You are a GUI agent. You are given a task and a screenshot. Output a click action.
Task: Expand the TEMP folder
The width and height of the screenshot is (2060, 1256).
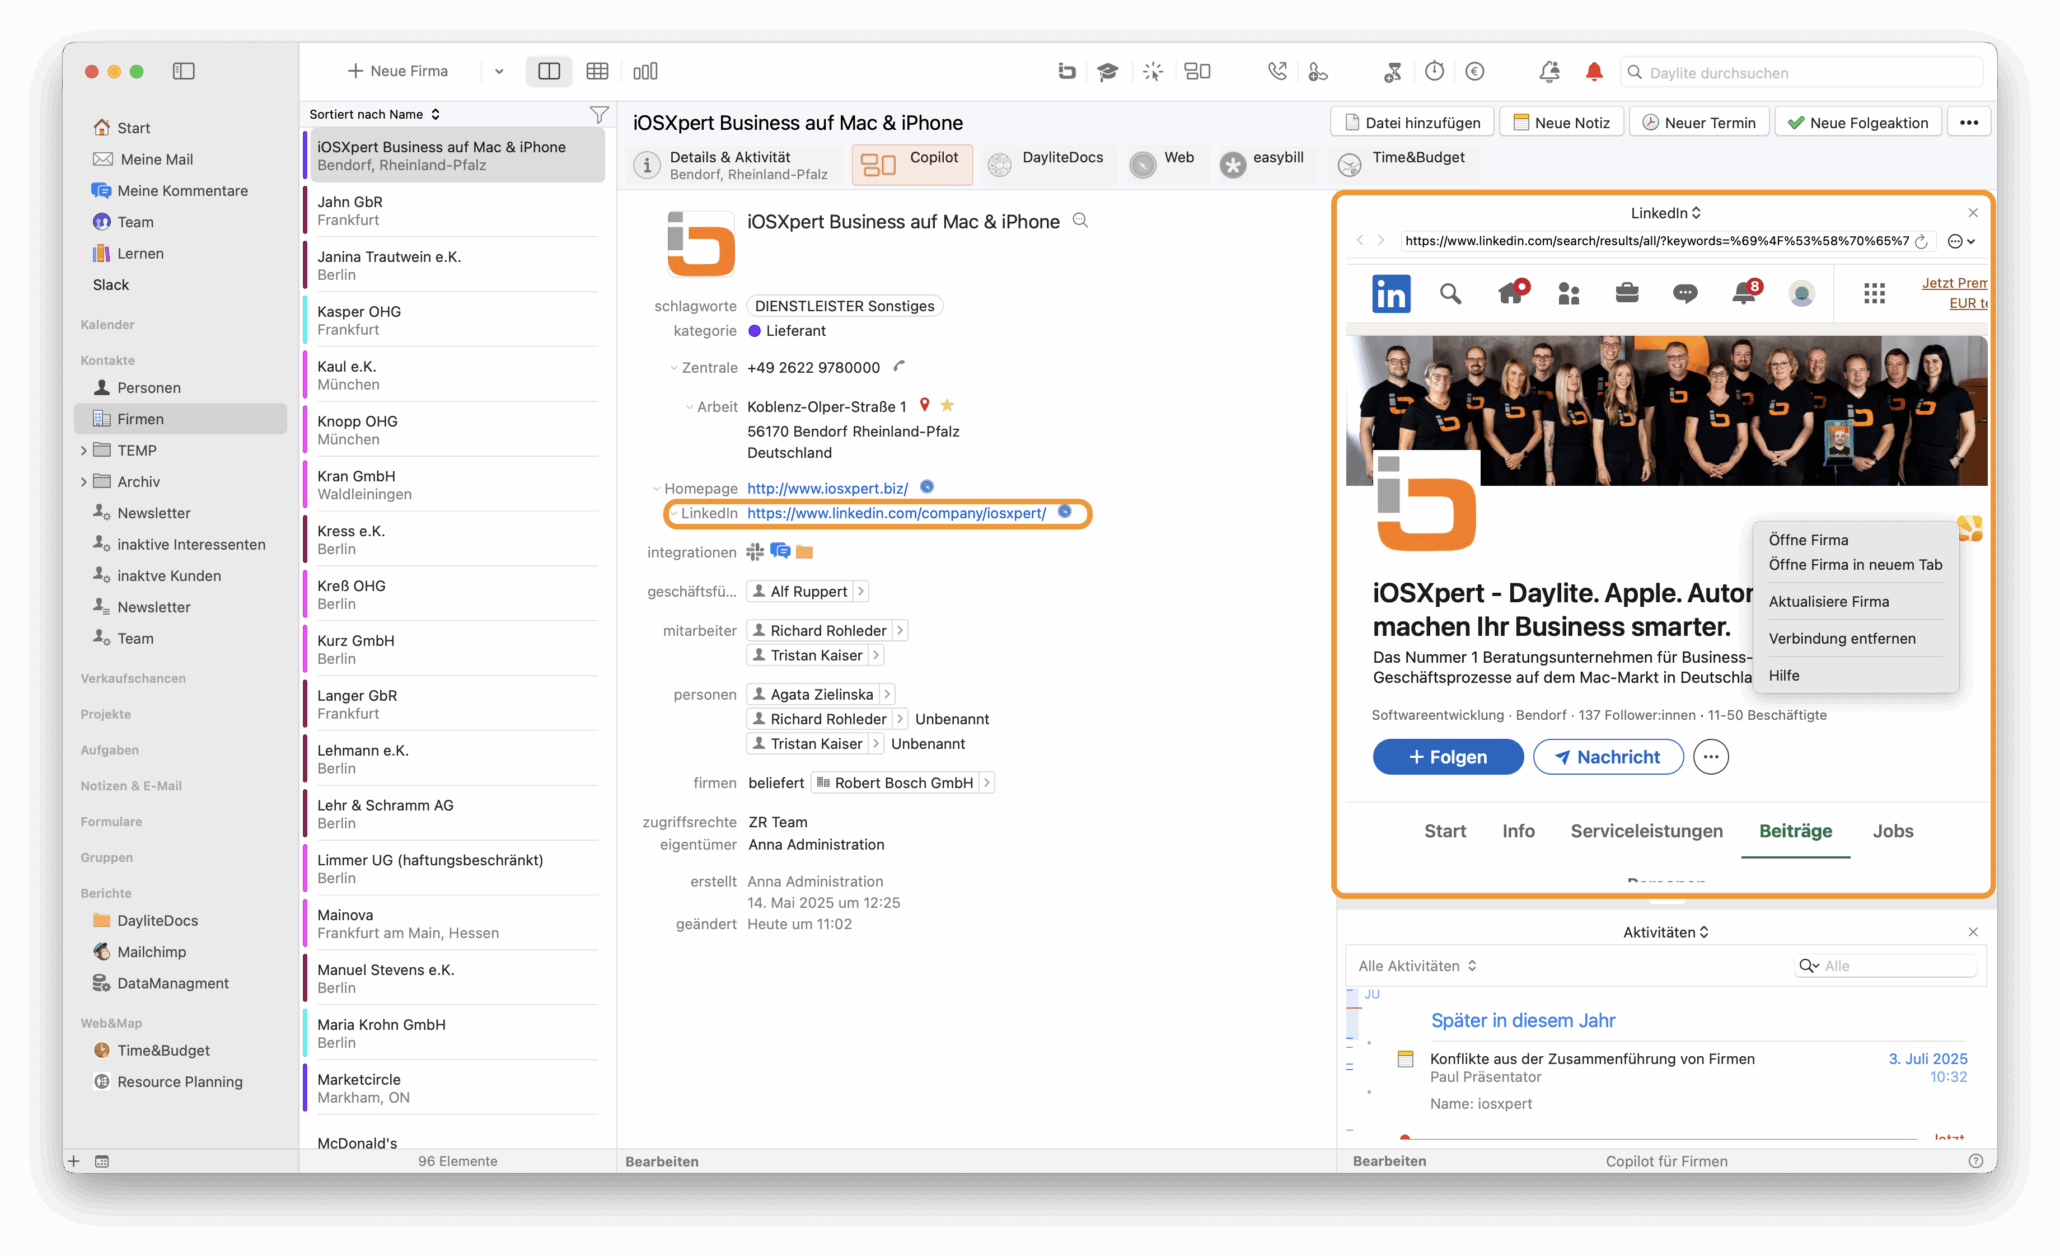tap(83, 451)
